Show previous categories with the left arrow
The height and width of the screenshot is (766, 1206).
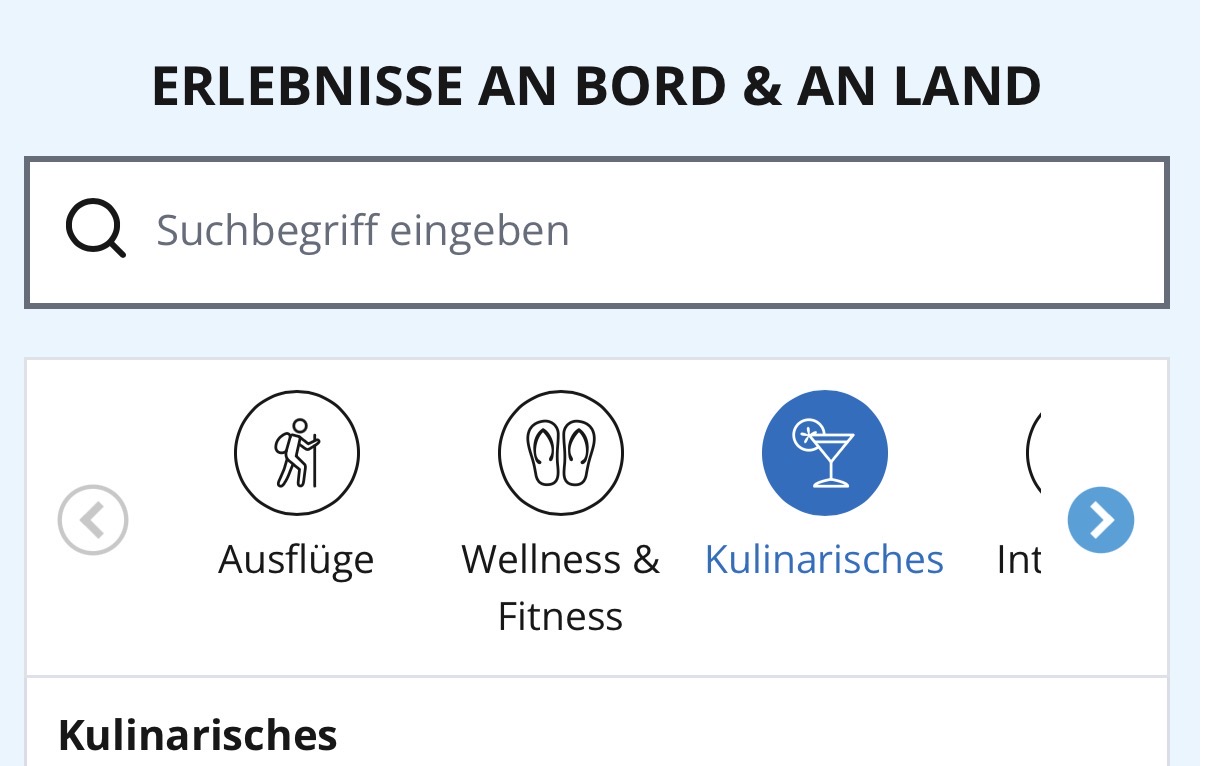point(93,520)
